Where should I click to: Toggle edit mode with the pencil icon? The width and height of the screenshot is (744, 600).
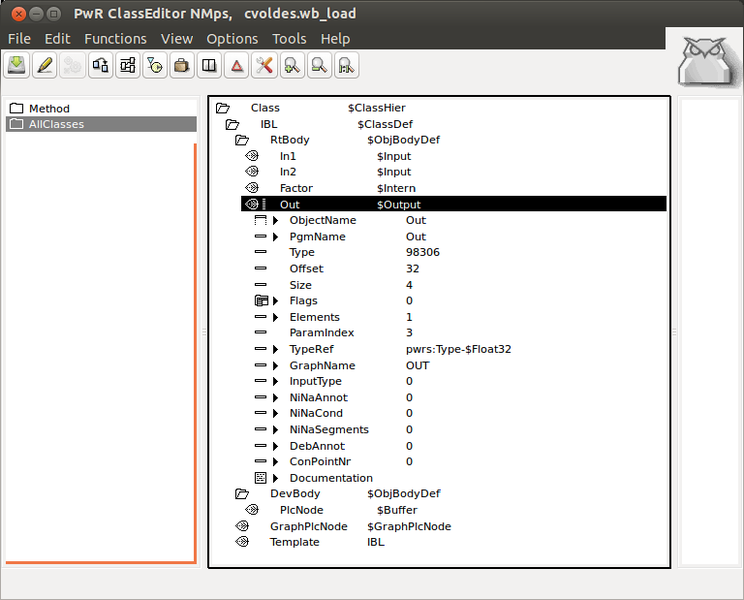[45, 65]
